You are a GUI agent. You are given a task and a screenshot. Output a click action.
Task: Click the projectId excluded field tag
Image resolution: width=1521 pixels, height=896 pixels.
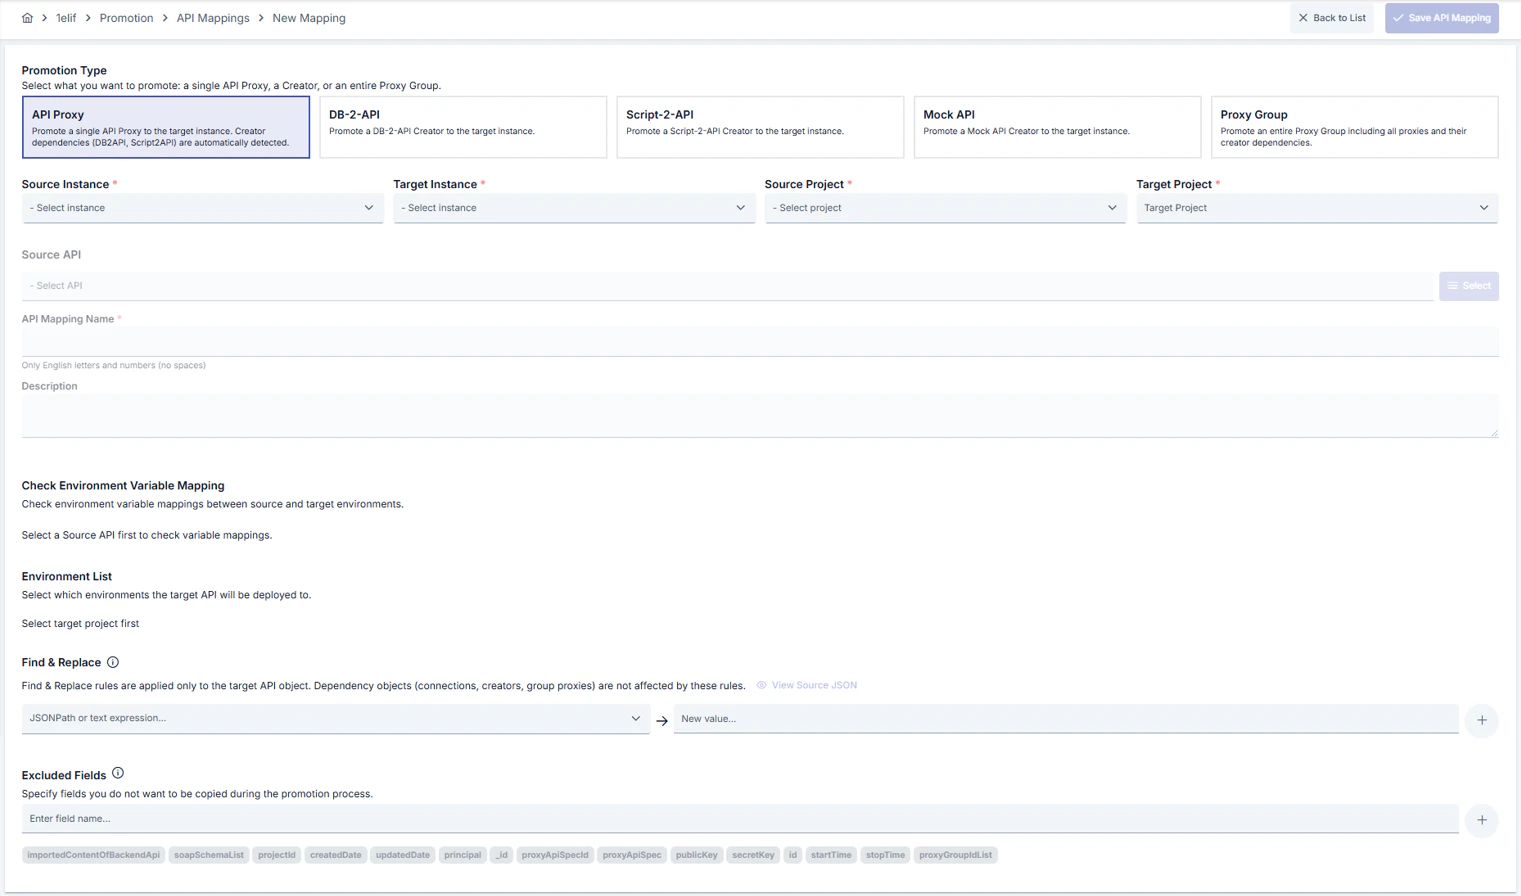click(277, 855)
